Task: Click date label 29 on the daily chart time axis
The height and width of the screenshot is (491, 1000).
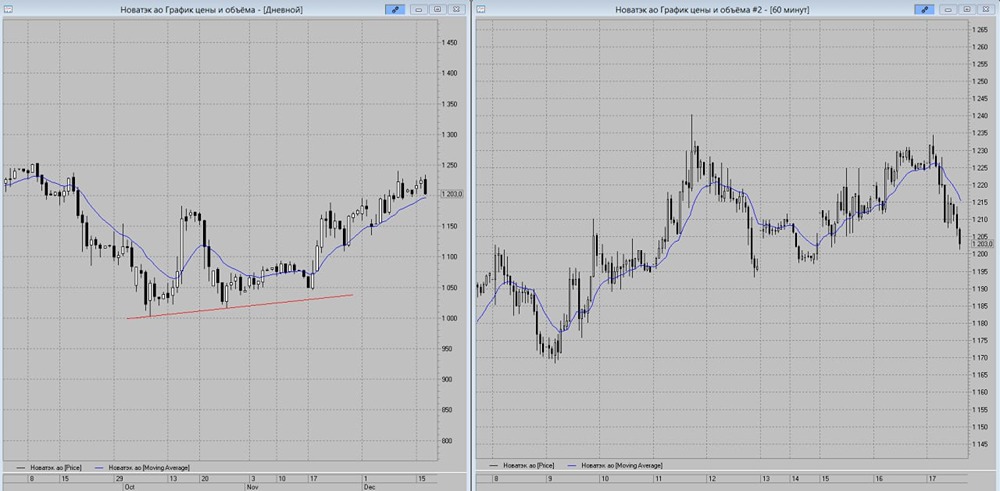Action: tap(119, 478)
